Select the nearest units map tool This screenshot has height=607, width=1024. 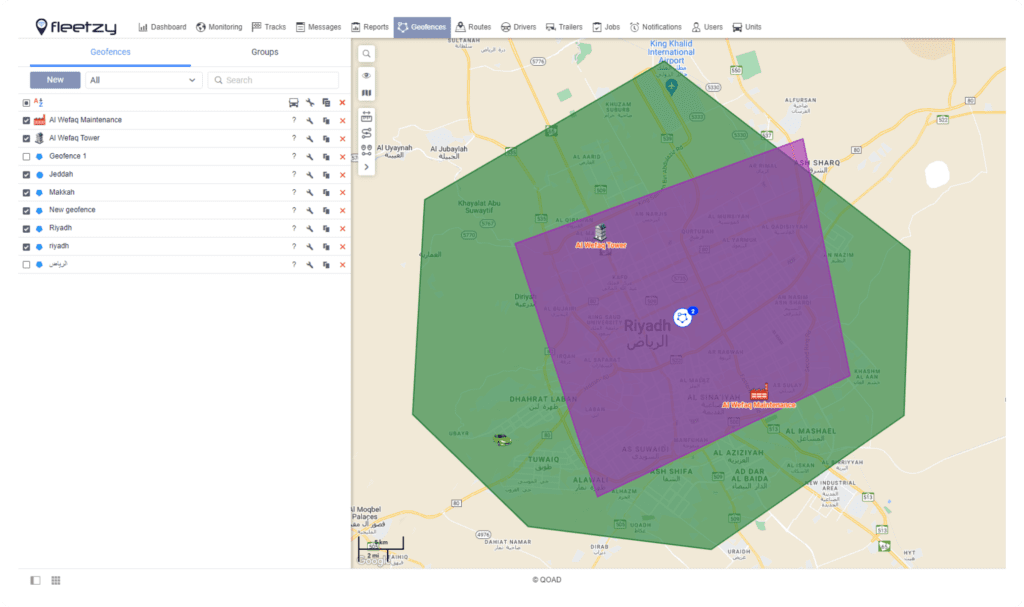(366, 150)
